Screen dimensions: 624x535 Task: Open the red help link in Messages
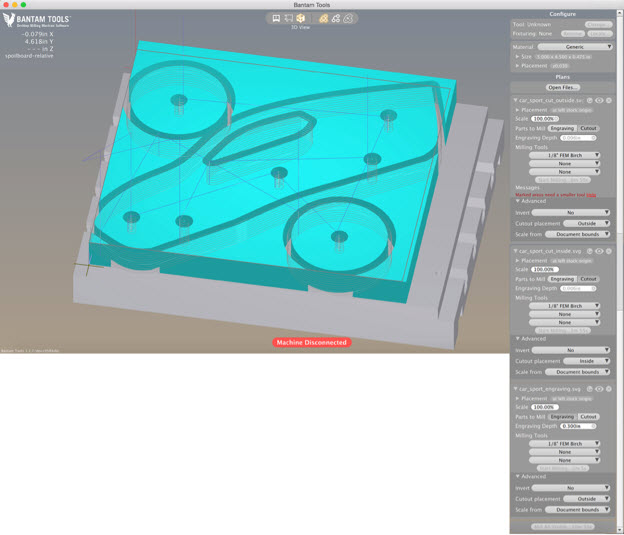tap(591, 195)
